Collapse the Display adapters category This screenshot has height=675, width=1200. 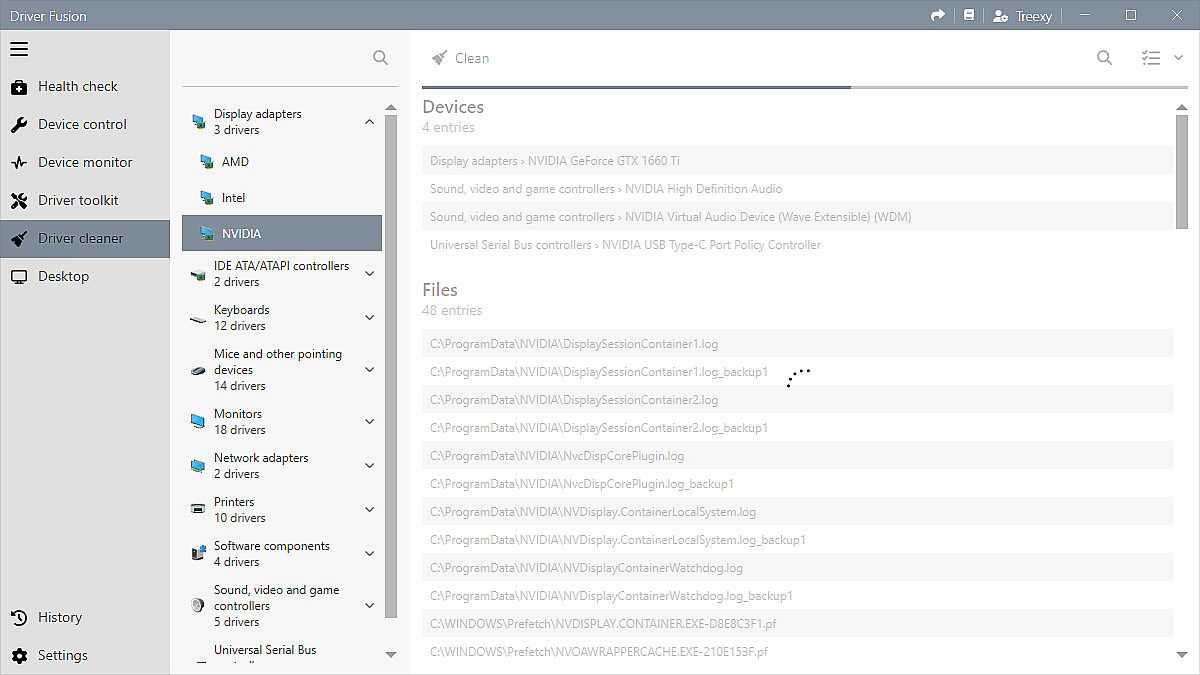[369, 122]
